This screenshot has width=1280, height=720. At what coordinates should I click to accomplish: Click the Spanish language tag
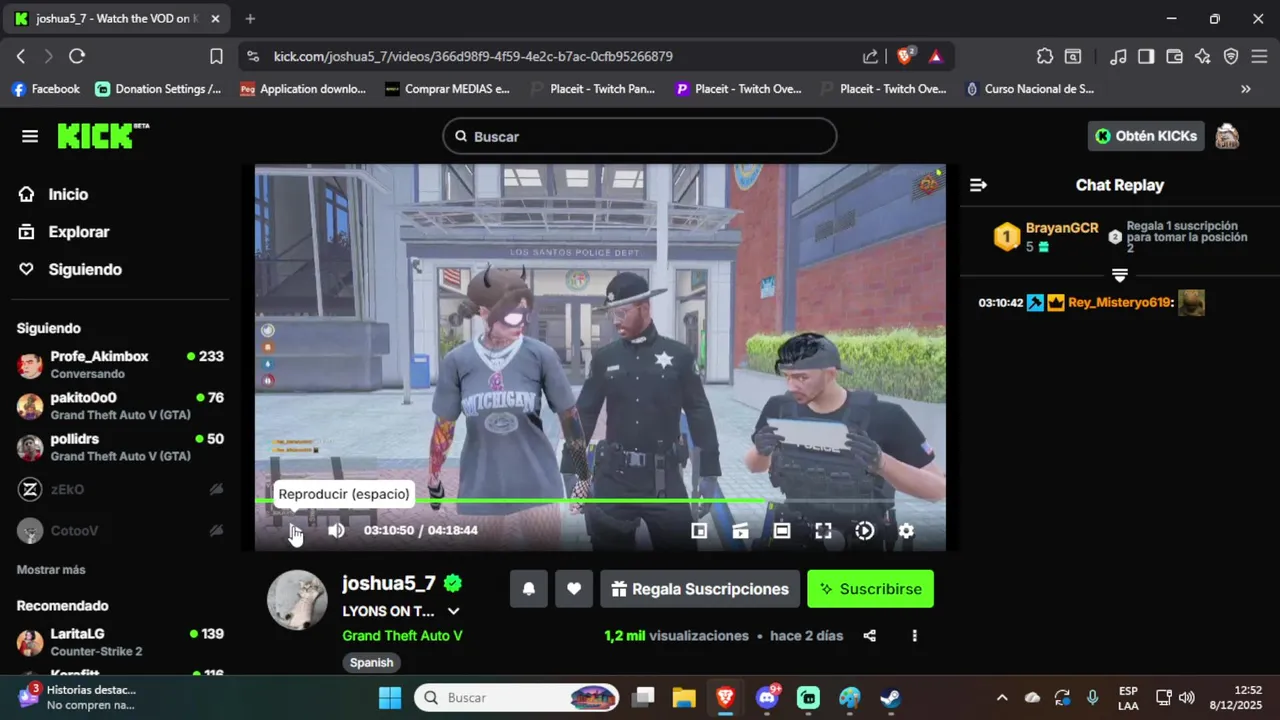click(372, 663)
